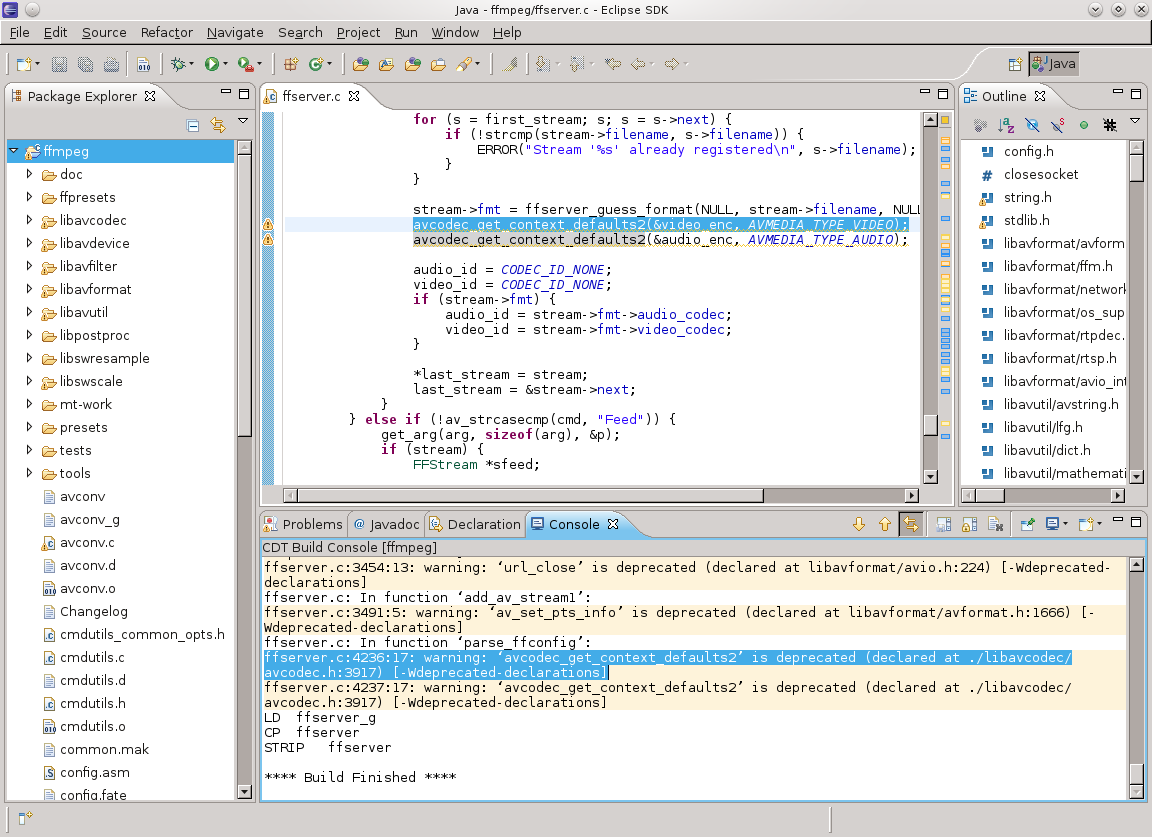
Task: Open the Outline view menu triangle
Action: click(1134, 123)
